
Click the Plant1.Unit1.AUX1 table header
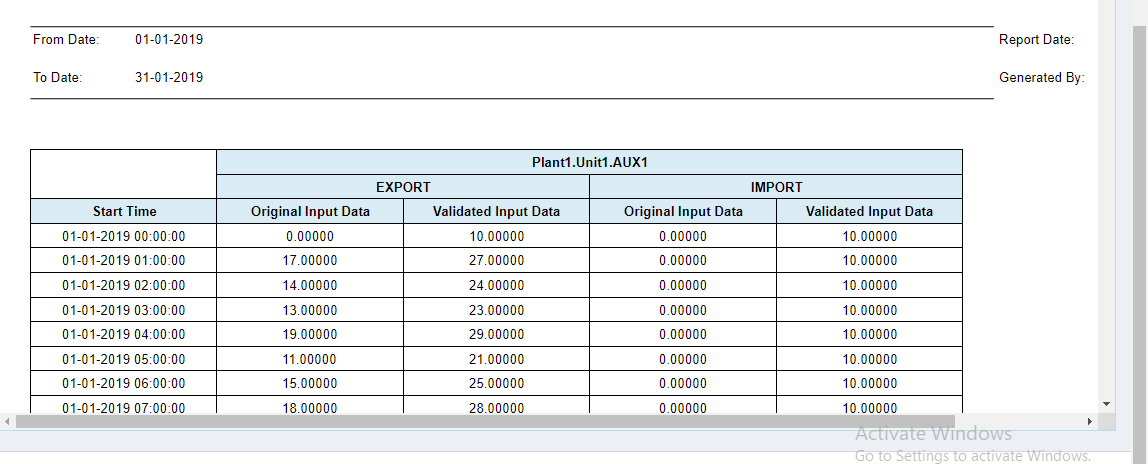coord(589,162)
